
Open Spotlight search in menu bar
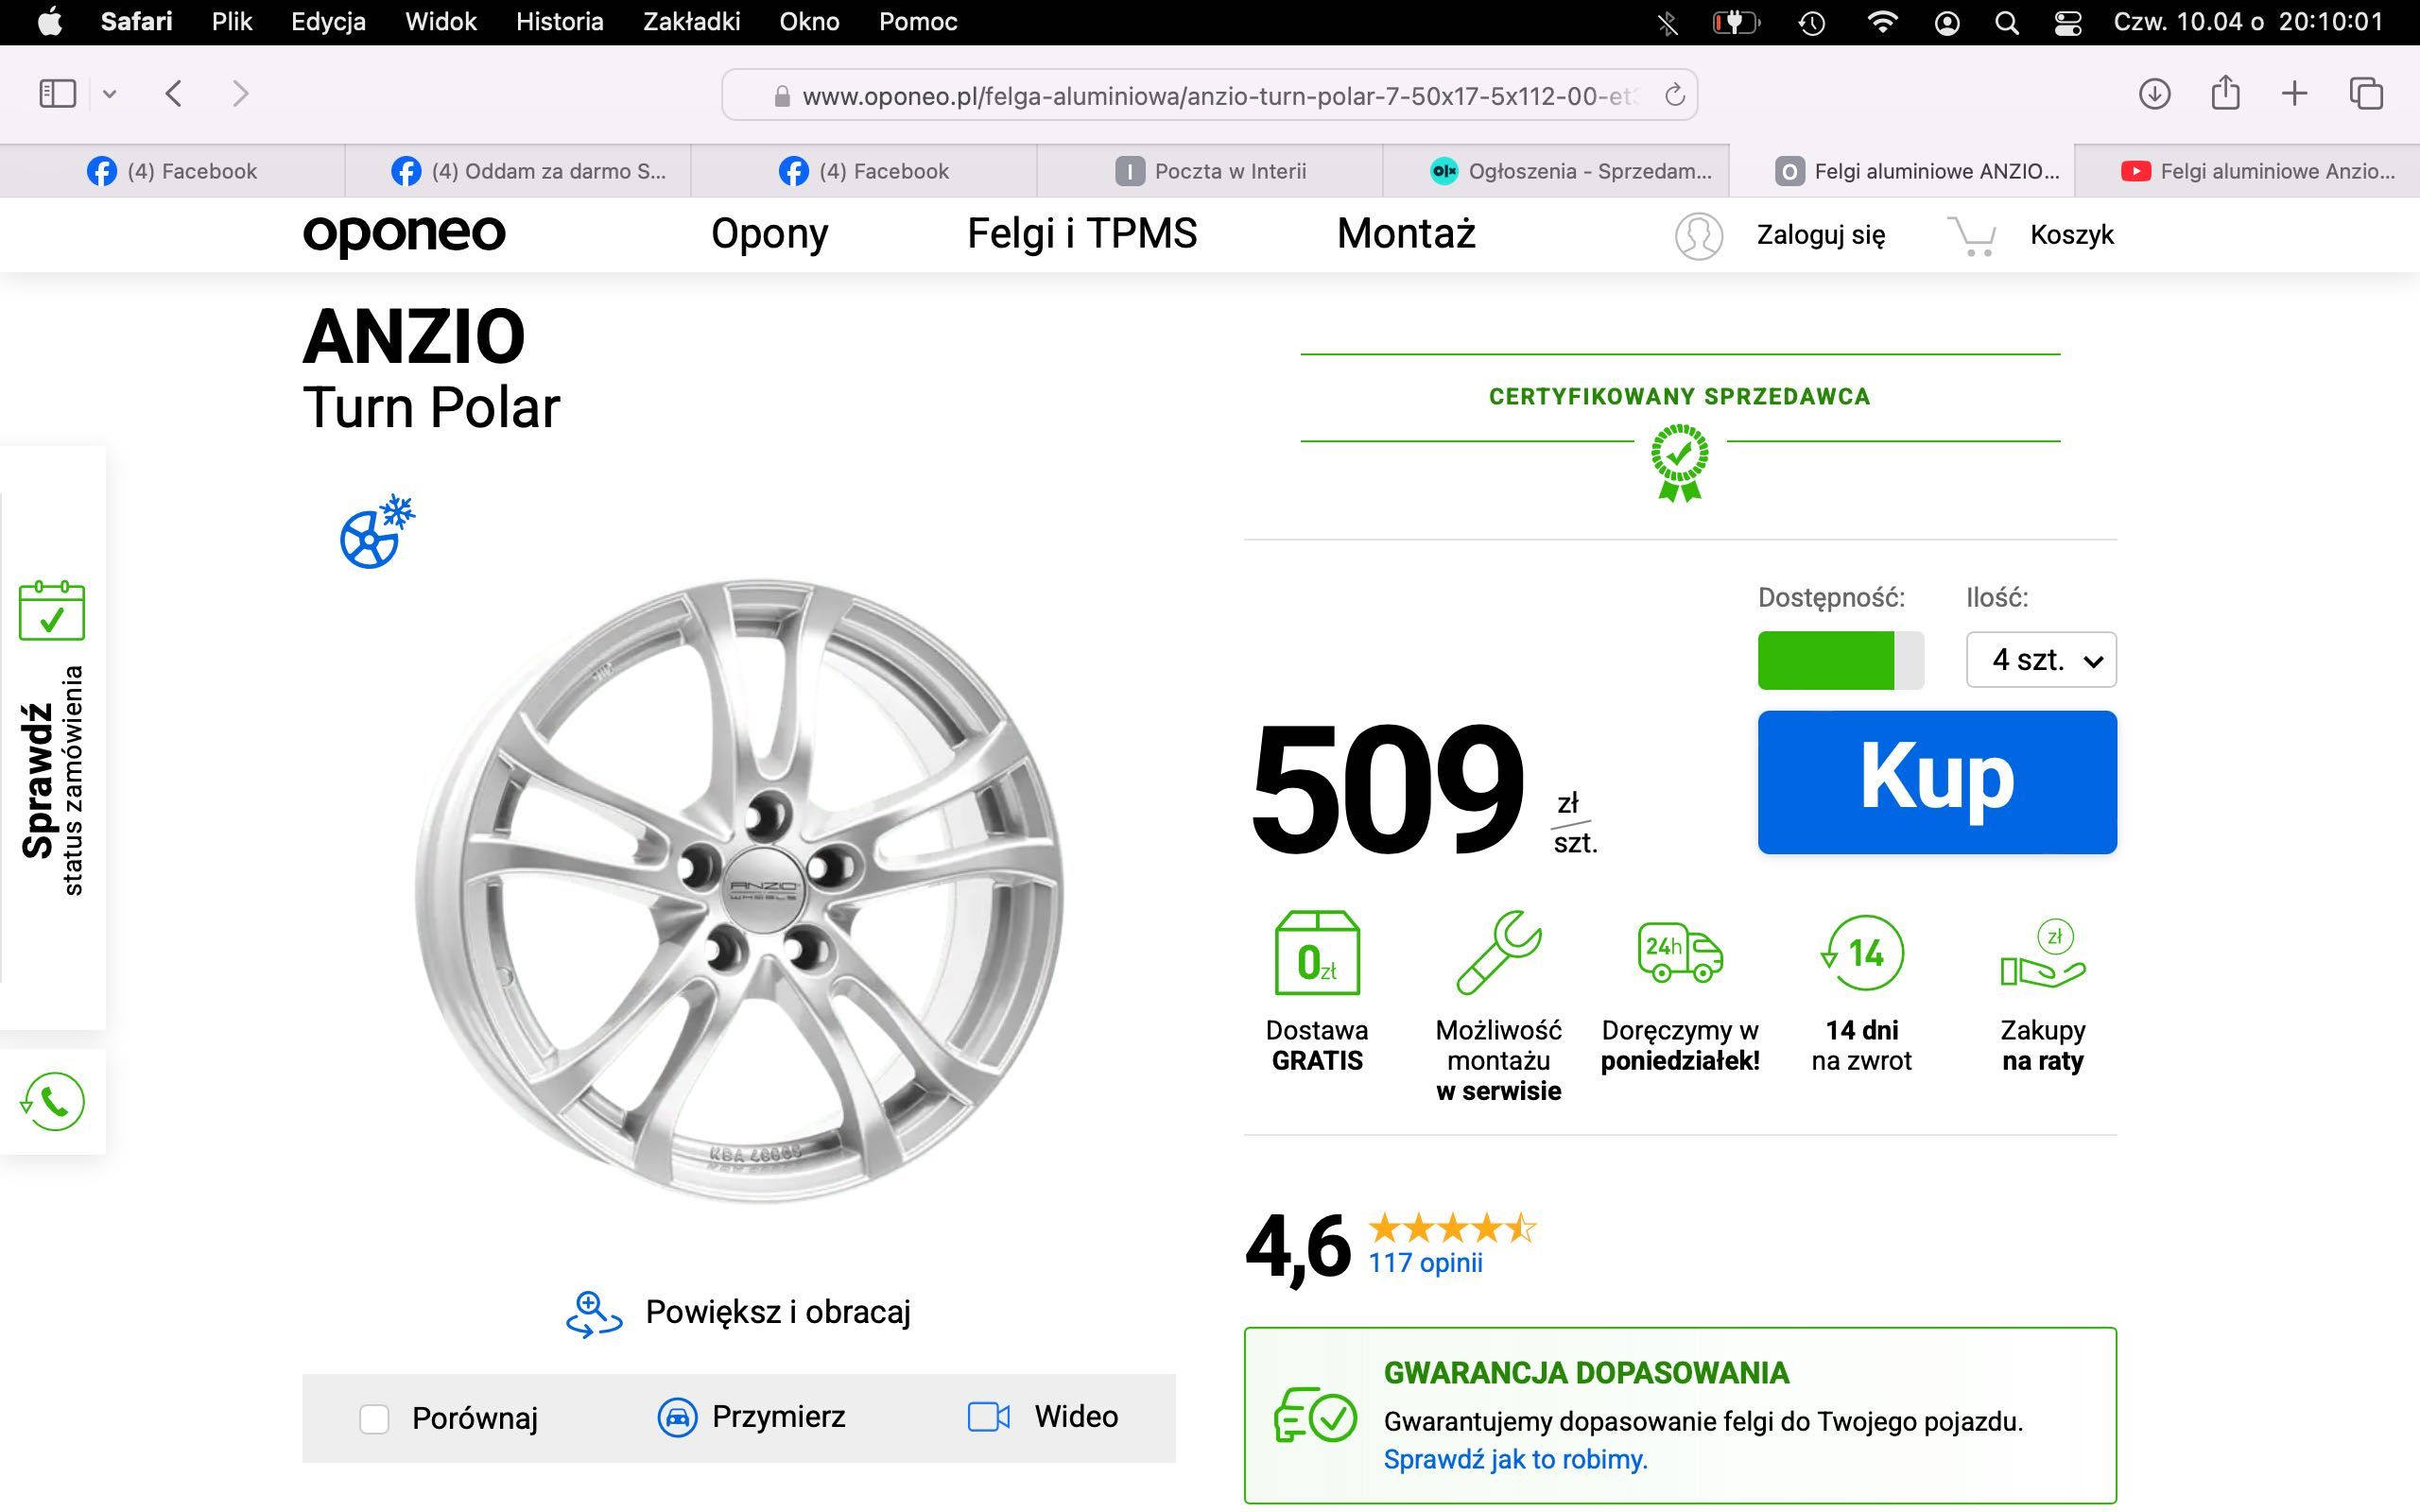[2006, 22]
